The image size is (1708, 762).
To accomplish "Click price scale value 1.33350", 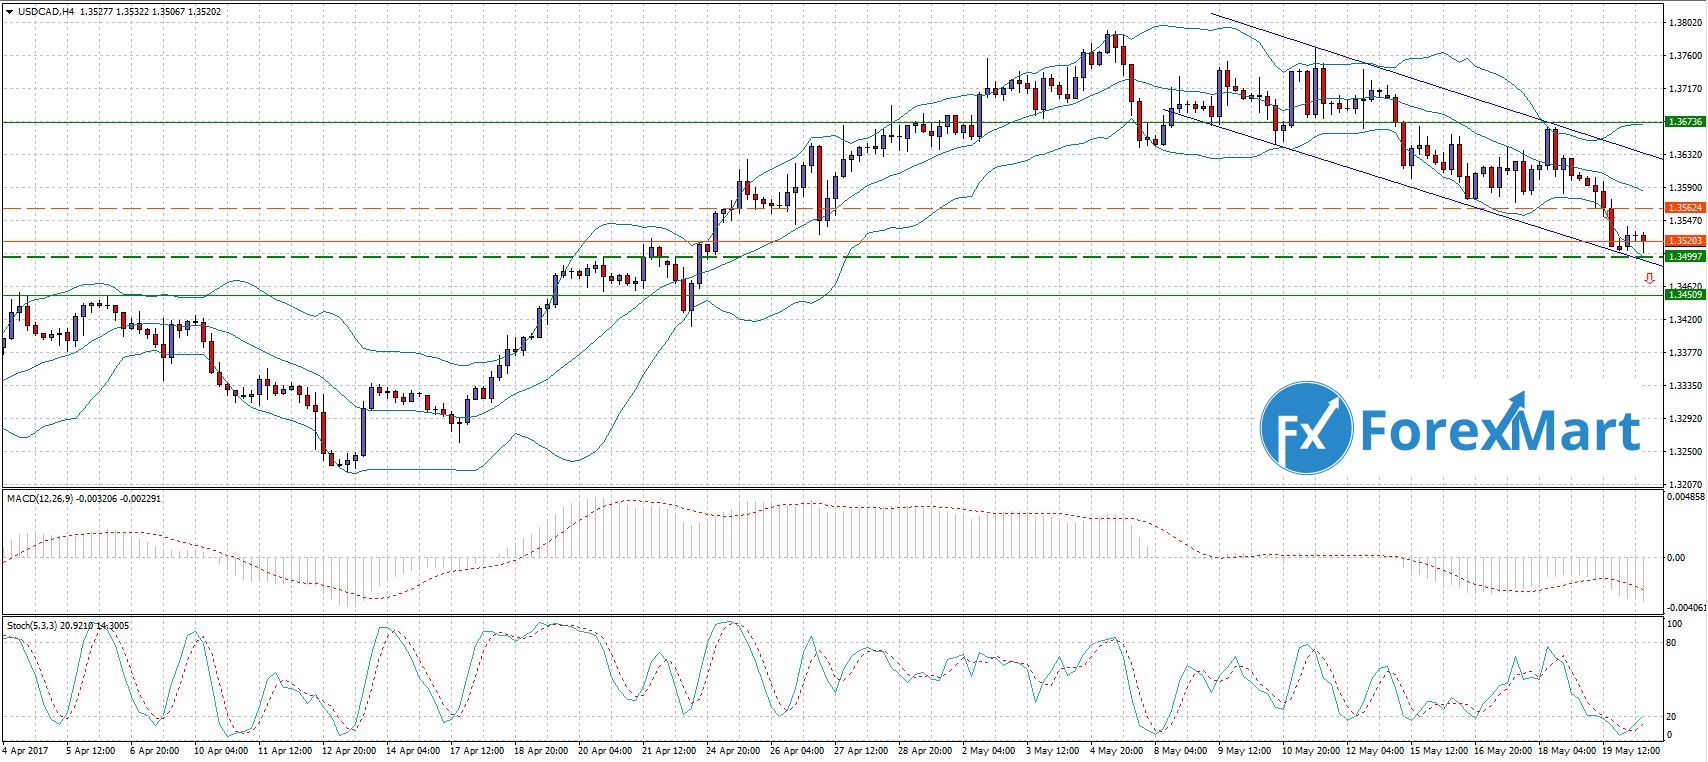I will pos(1686,386).
